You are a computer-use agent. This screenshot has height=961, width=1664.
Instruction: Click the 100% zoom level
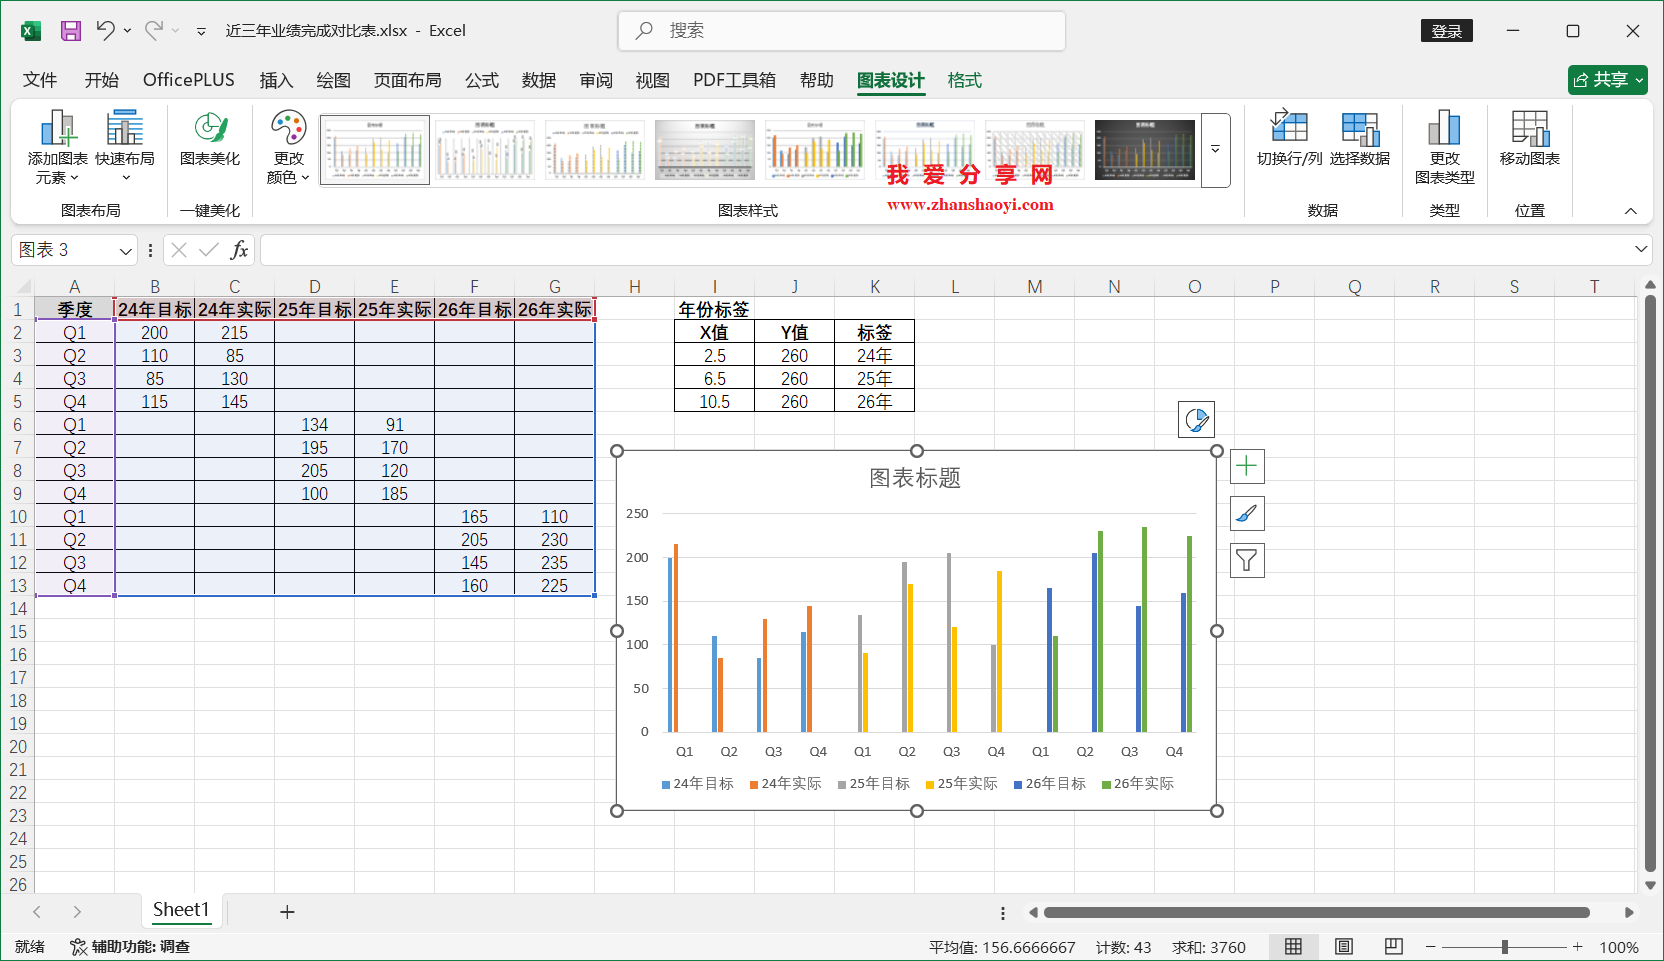1619,947
